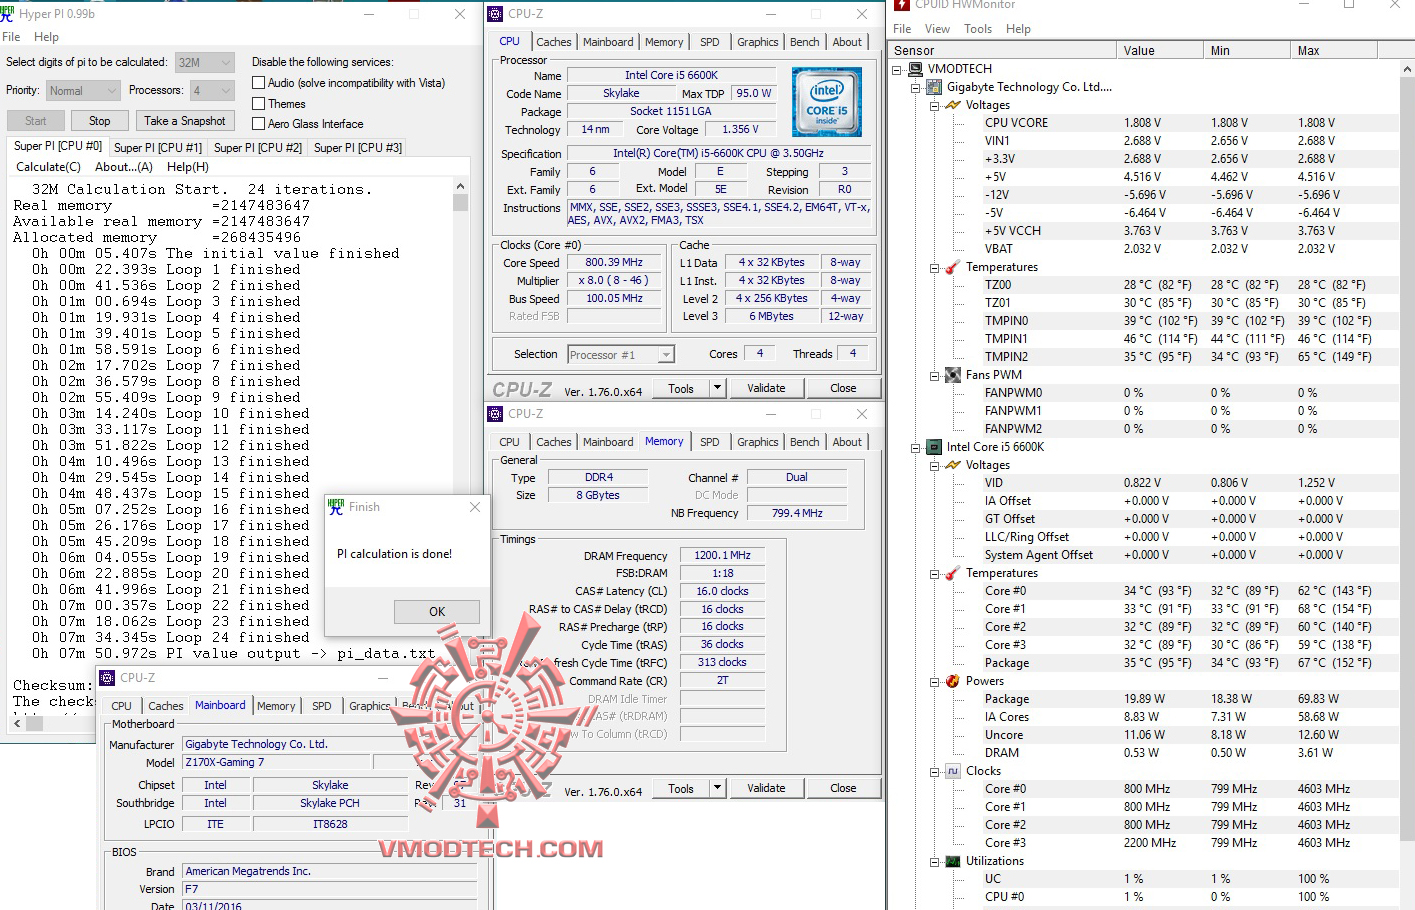Click the Finish dialog's Hyper PI icon

(336, 507)
